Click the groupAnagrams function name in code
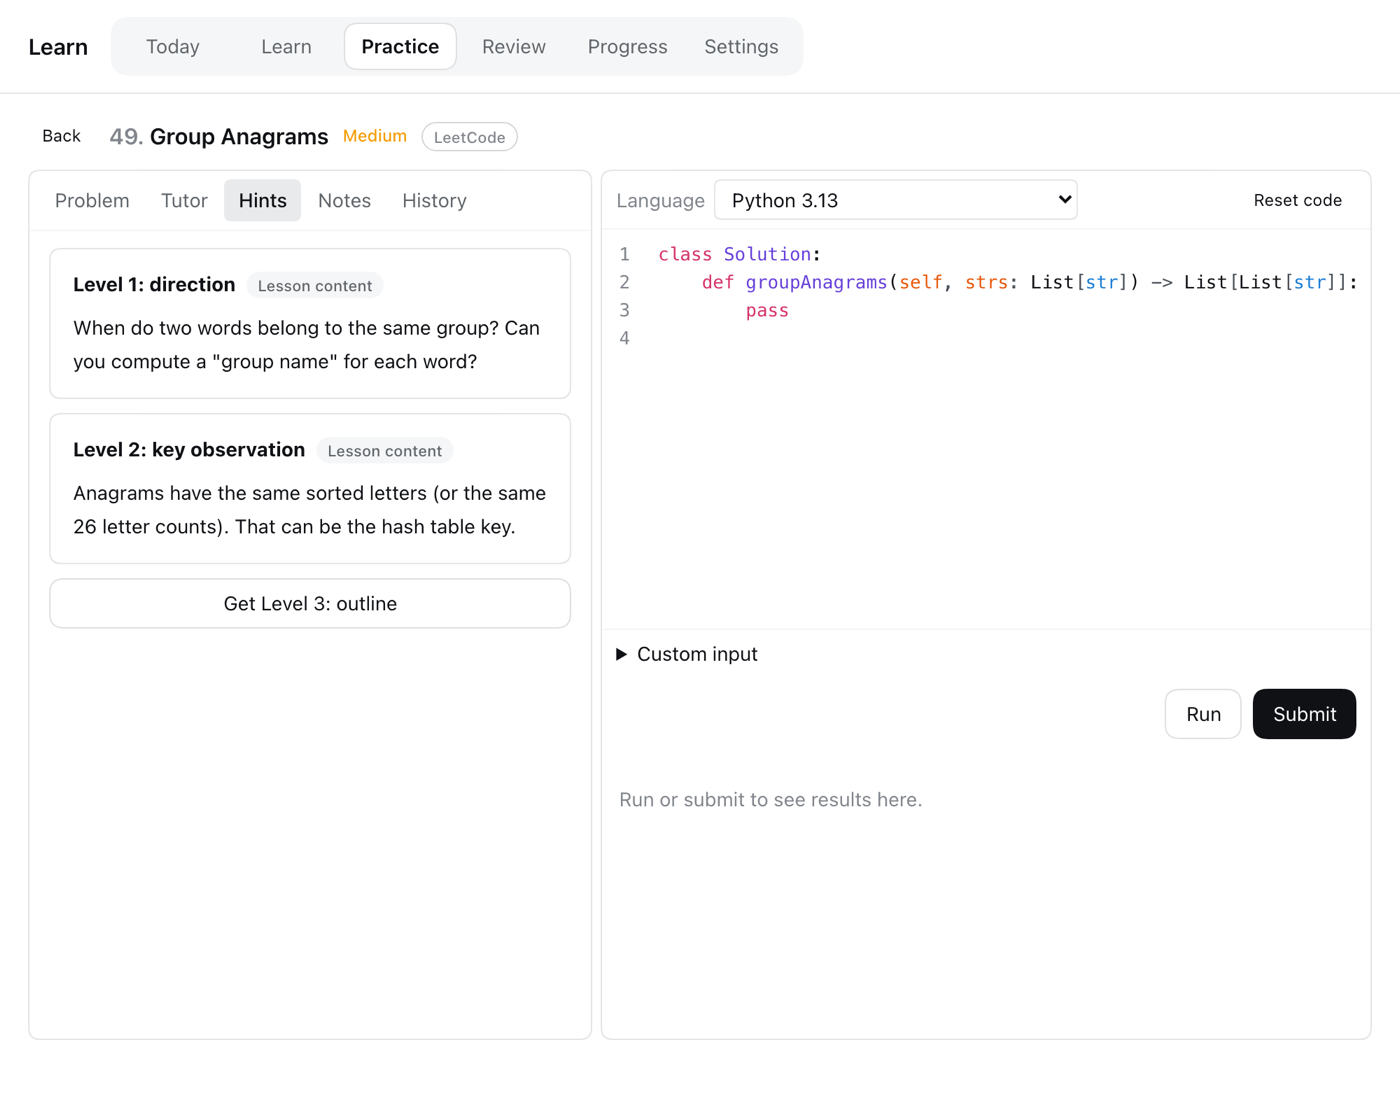1400x1120 pixels. coord(816,283)
